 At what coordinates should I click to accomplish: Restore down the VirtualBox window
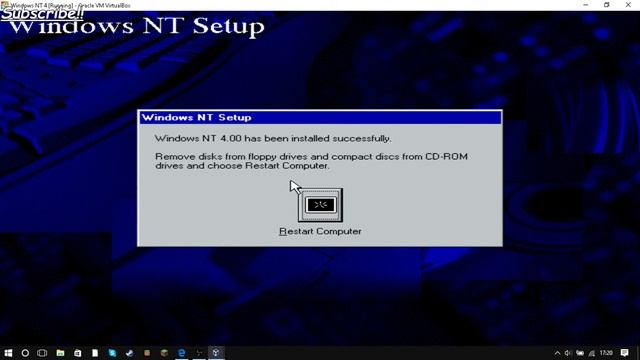click(x=607, y=5)
